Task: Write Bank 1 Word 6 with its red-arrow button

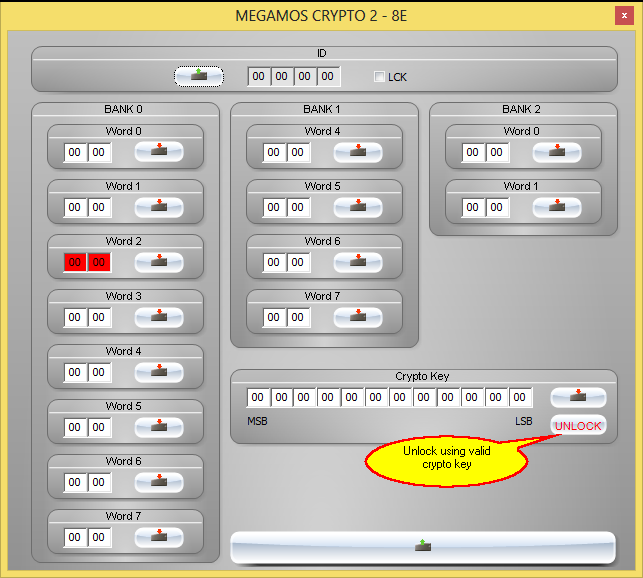Action: 358,262
